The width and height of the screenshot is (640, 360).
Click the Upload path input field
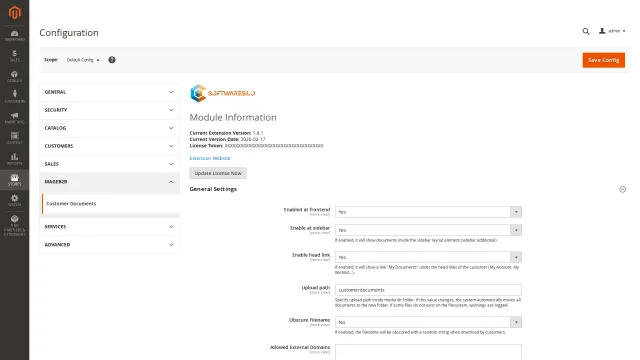tap(428, 290)
